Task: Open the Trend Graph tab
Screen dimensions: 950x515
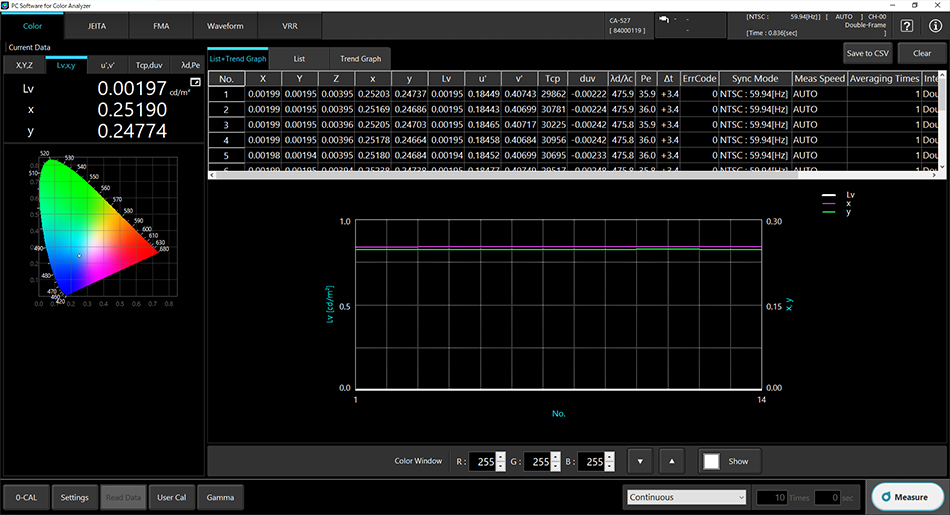Action: [x=360, y=59]
